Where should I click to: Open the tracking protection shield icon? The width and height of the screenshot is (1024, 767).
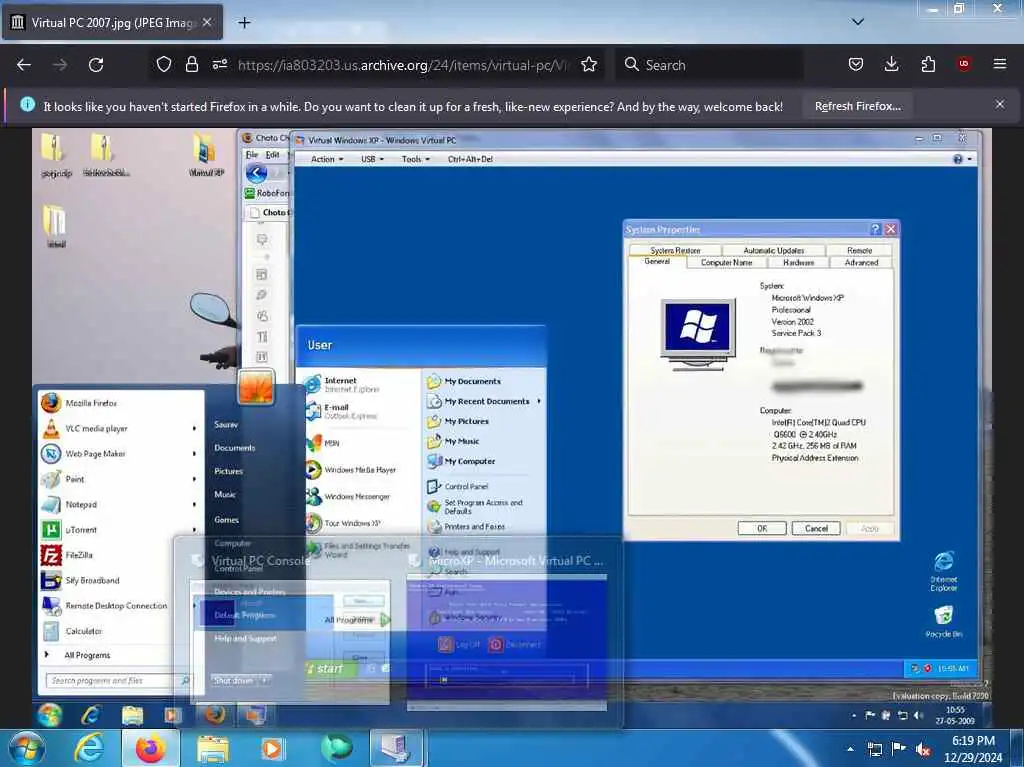tap(164, 64)
